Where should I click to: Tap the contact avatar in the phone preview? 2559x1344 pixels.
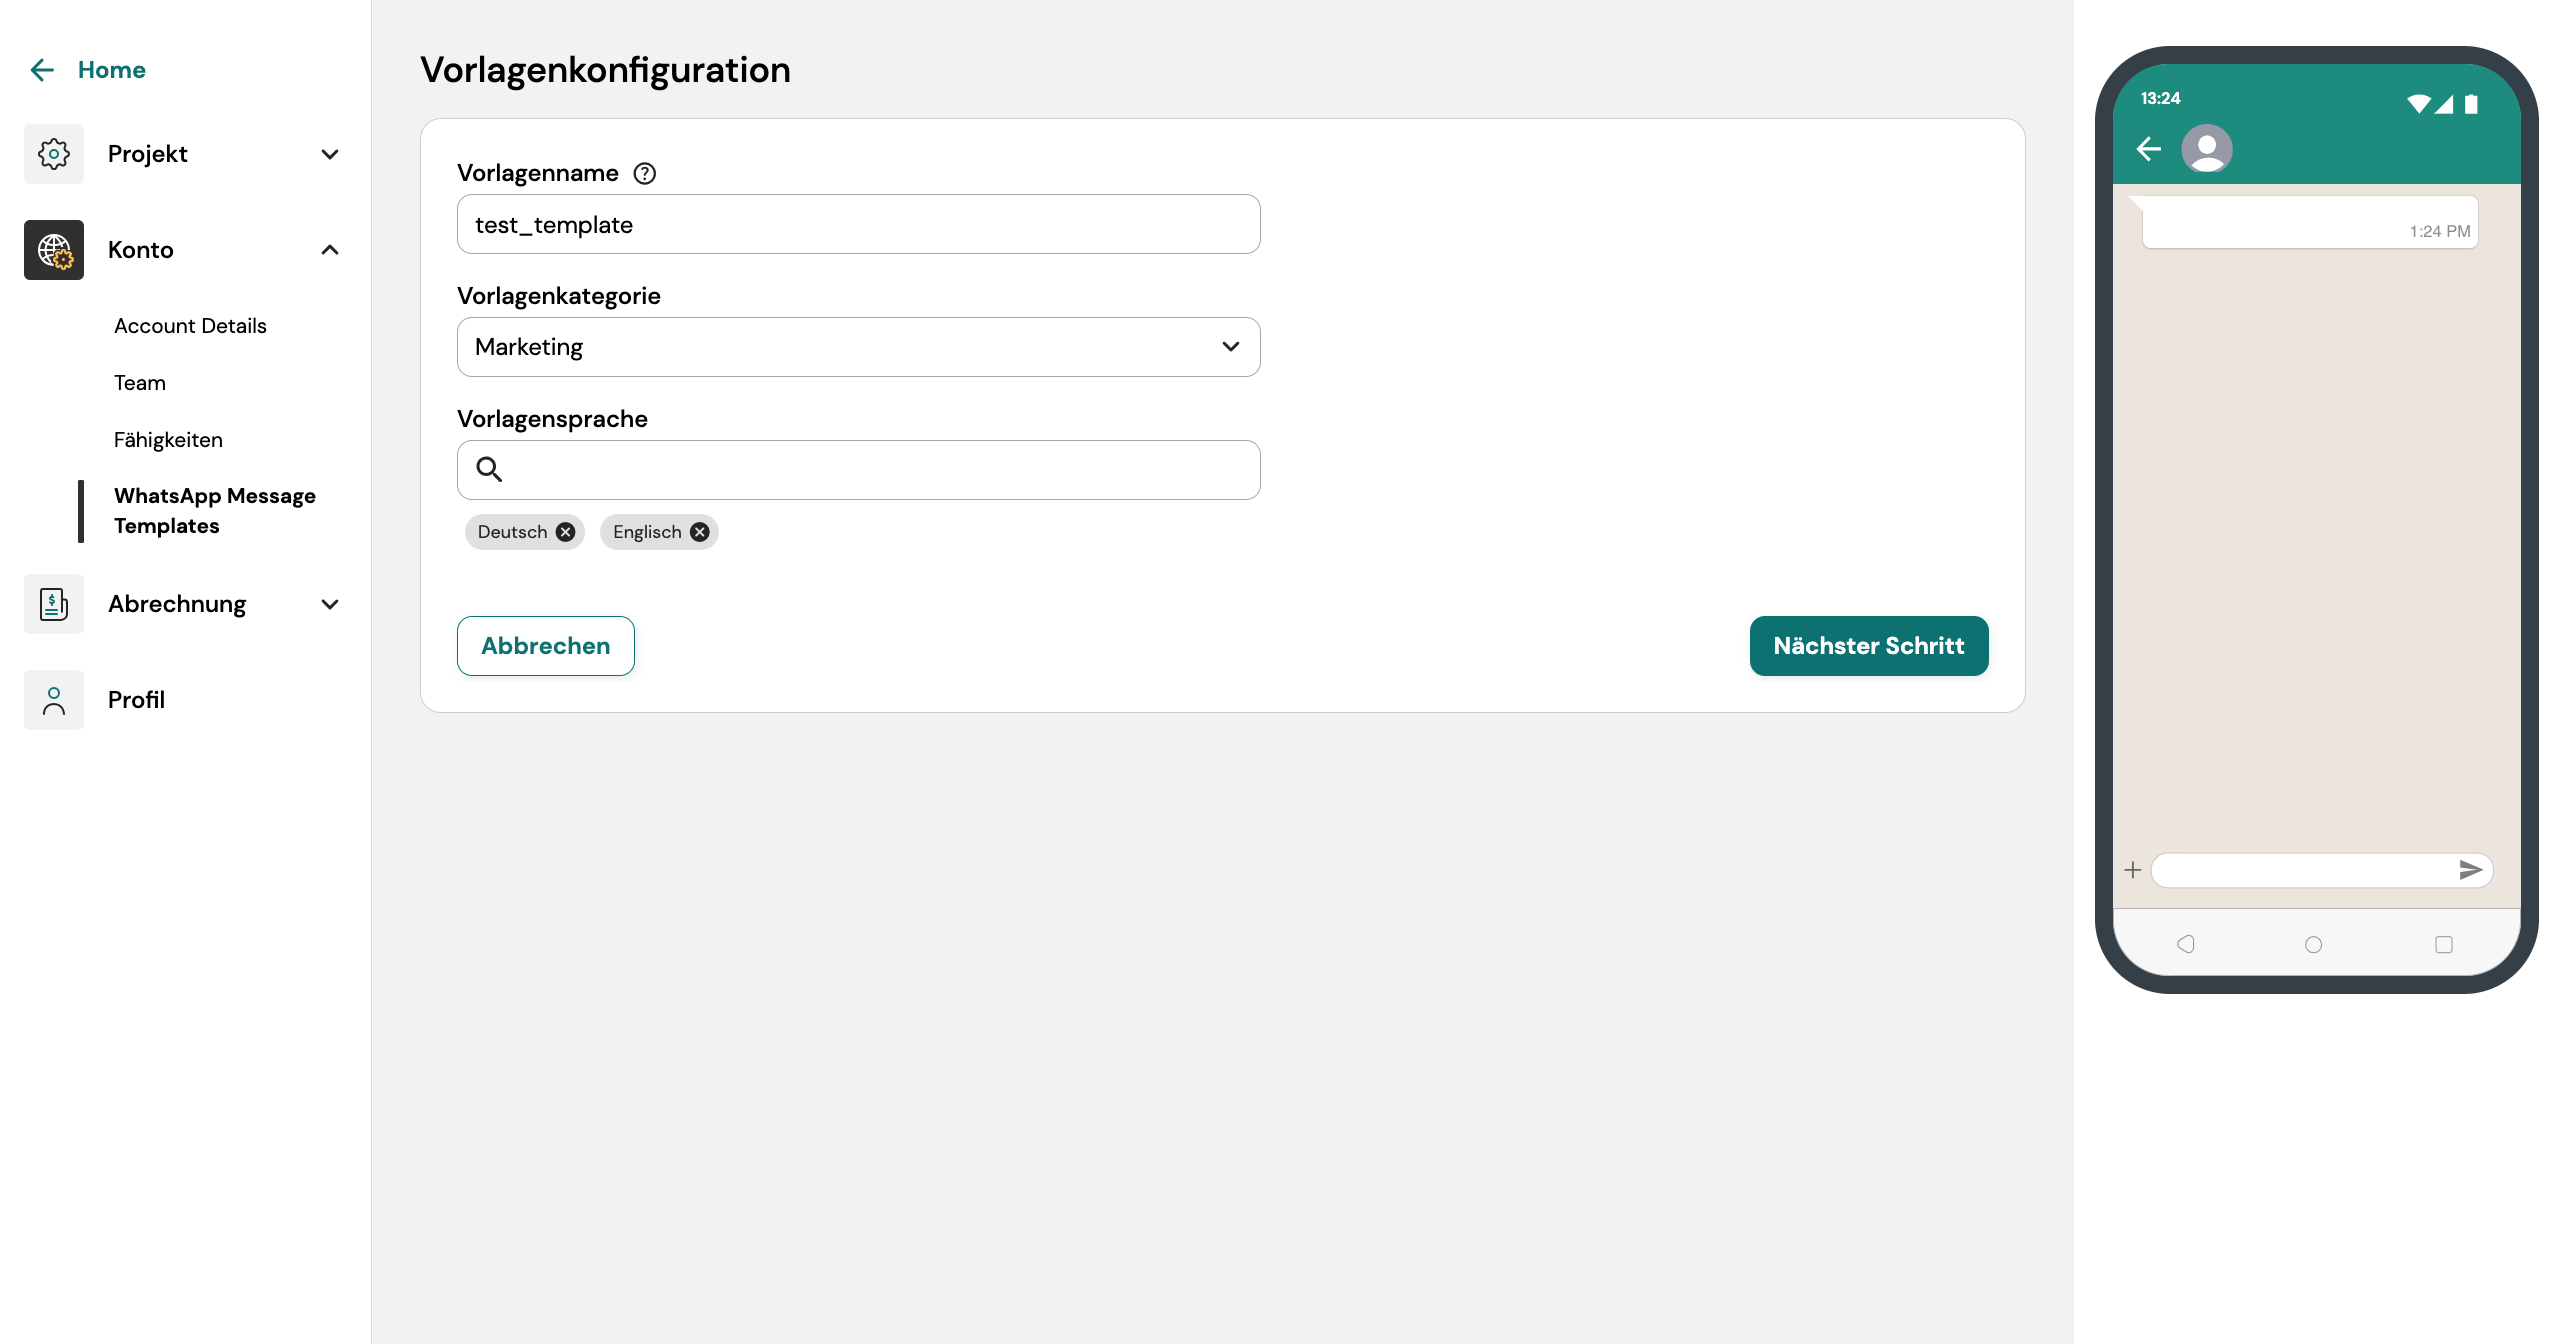(x=2208, y=148)
